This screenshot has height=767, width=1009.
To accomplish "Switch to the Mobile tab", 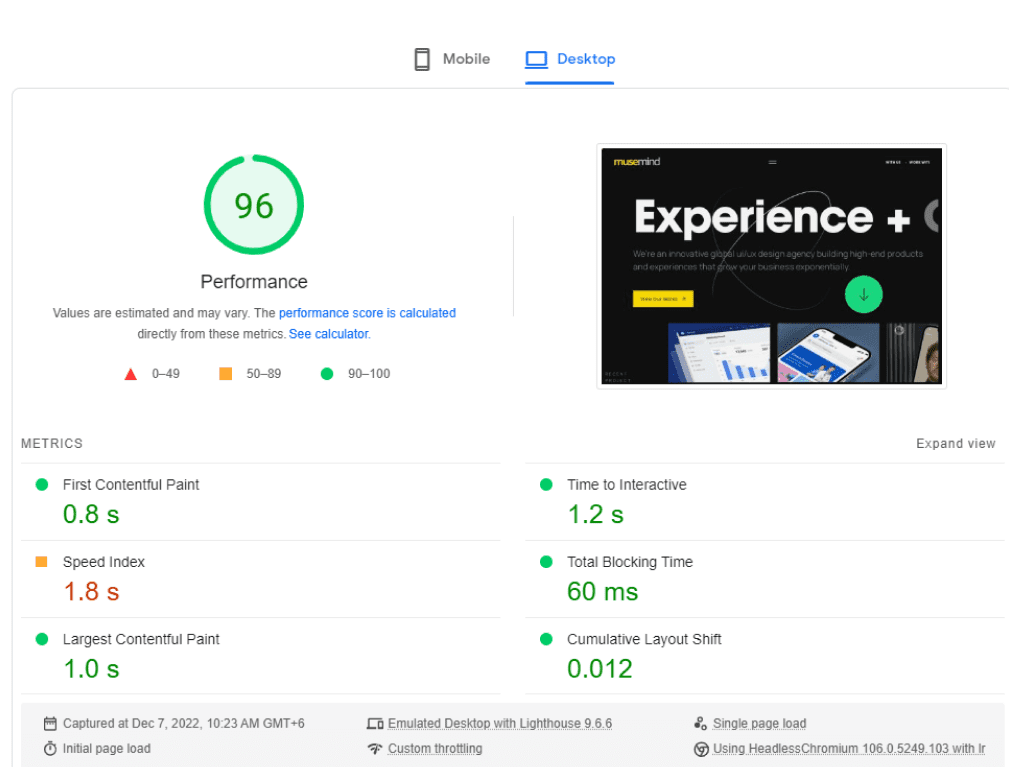I will coord(452,59).
